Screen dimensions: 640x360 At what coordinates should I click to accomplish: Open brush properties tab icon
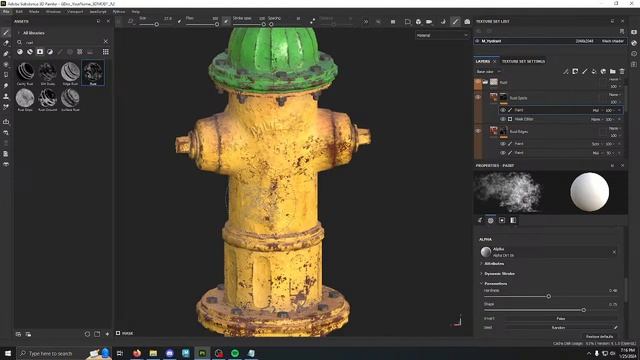[x=480, y=220]
